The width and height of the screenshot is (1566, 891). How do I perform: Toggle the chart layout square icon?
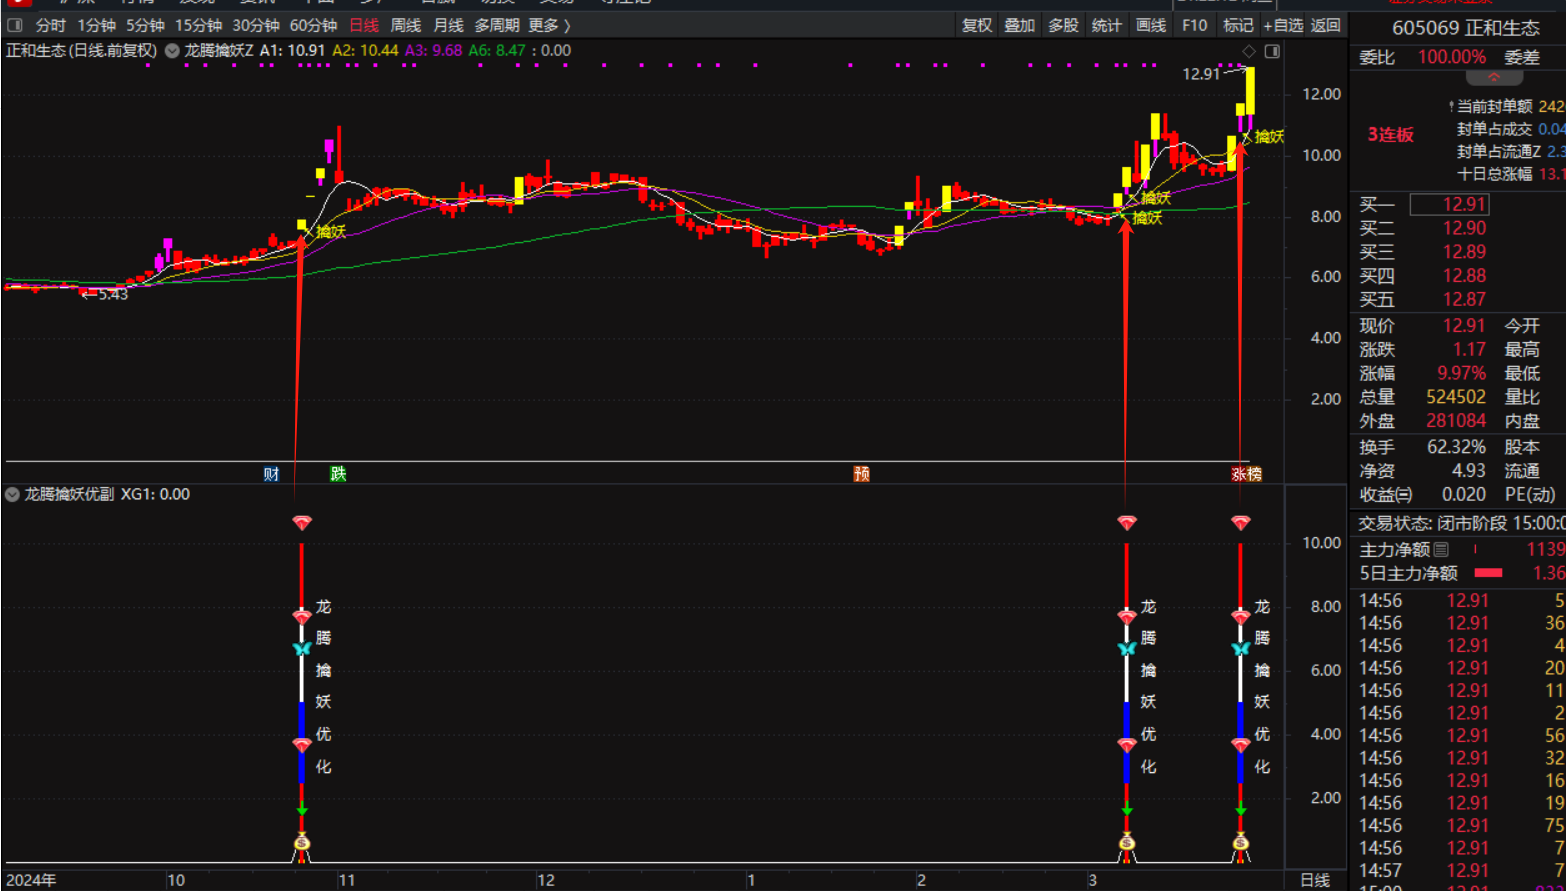click(x=1272, y=51)
